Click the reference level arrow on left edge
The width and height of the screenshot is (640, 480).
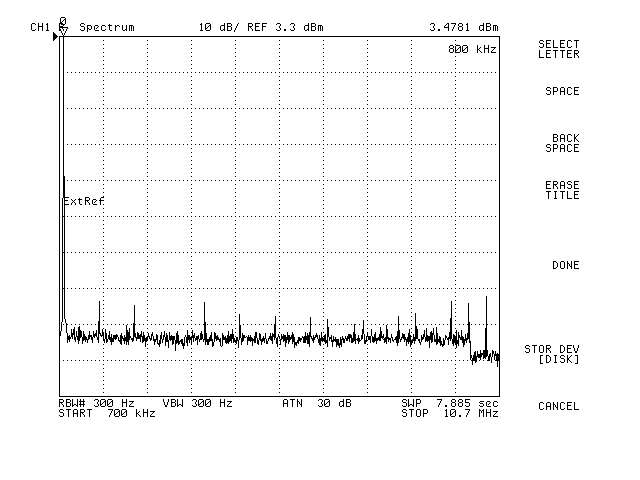point(57,37)
